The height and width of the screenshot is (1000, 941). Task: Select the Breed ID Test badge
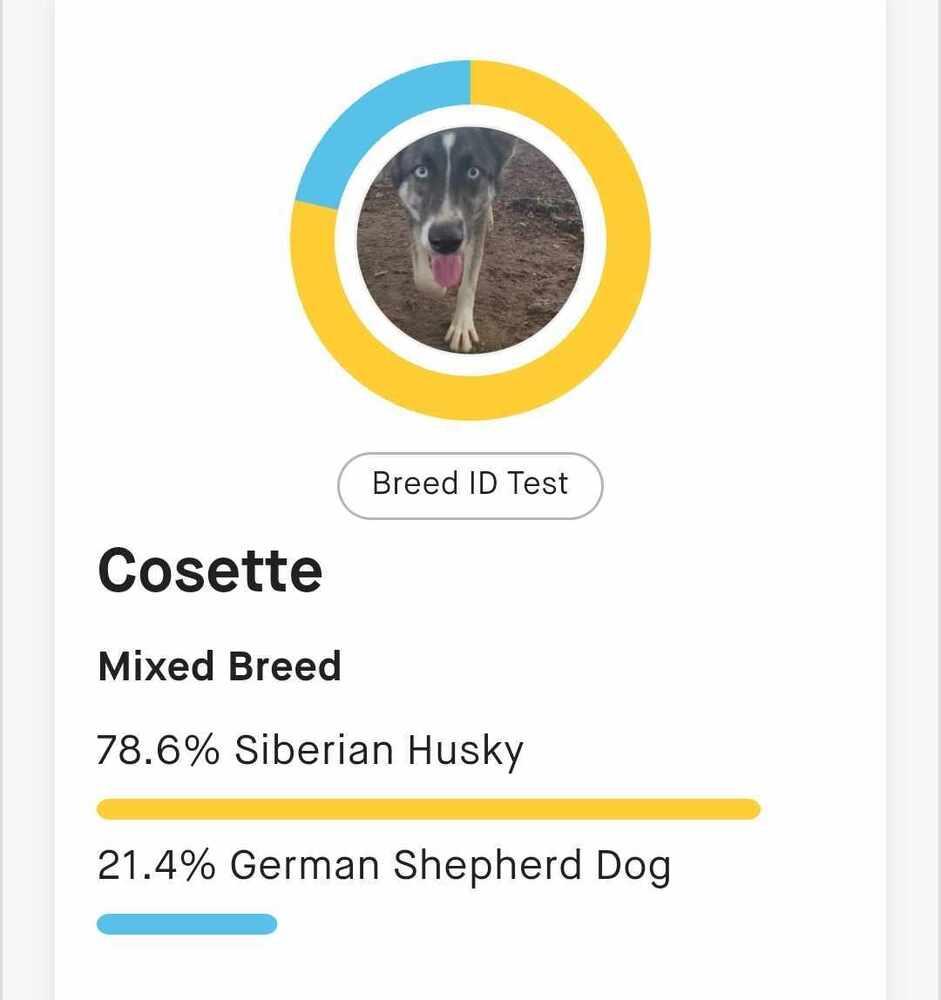click(x=470, y=484)
